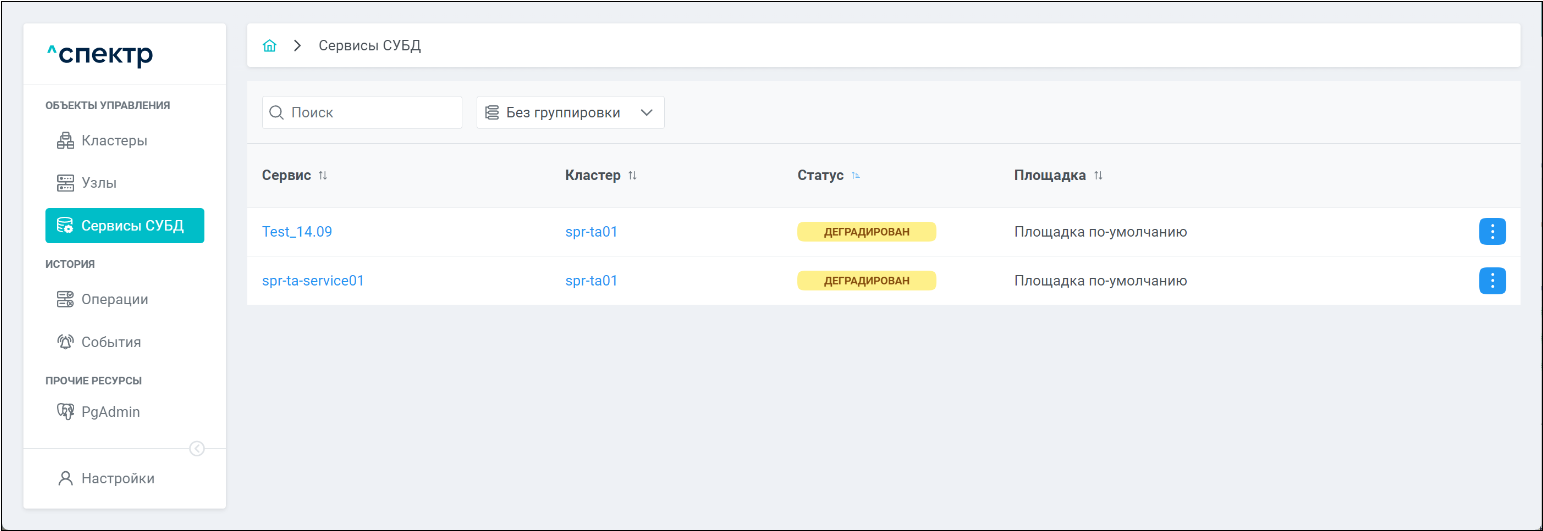Viewport: 1543px width, 531px height.
Task: Show the События page
Action: tap(110, 342)
